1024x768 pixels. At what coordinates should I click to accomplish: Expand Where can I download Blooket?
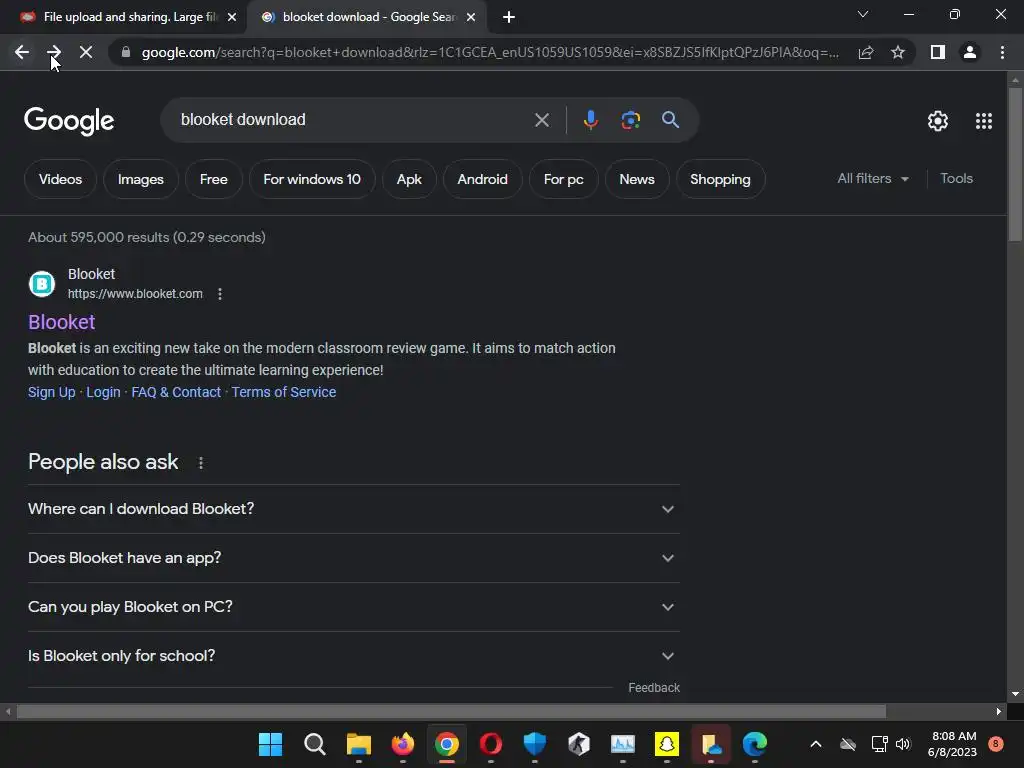coord(353,509)
